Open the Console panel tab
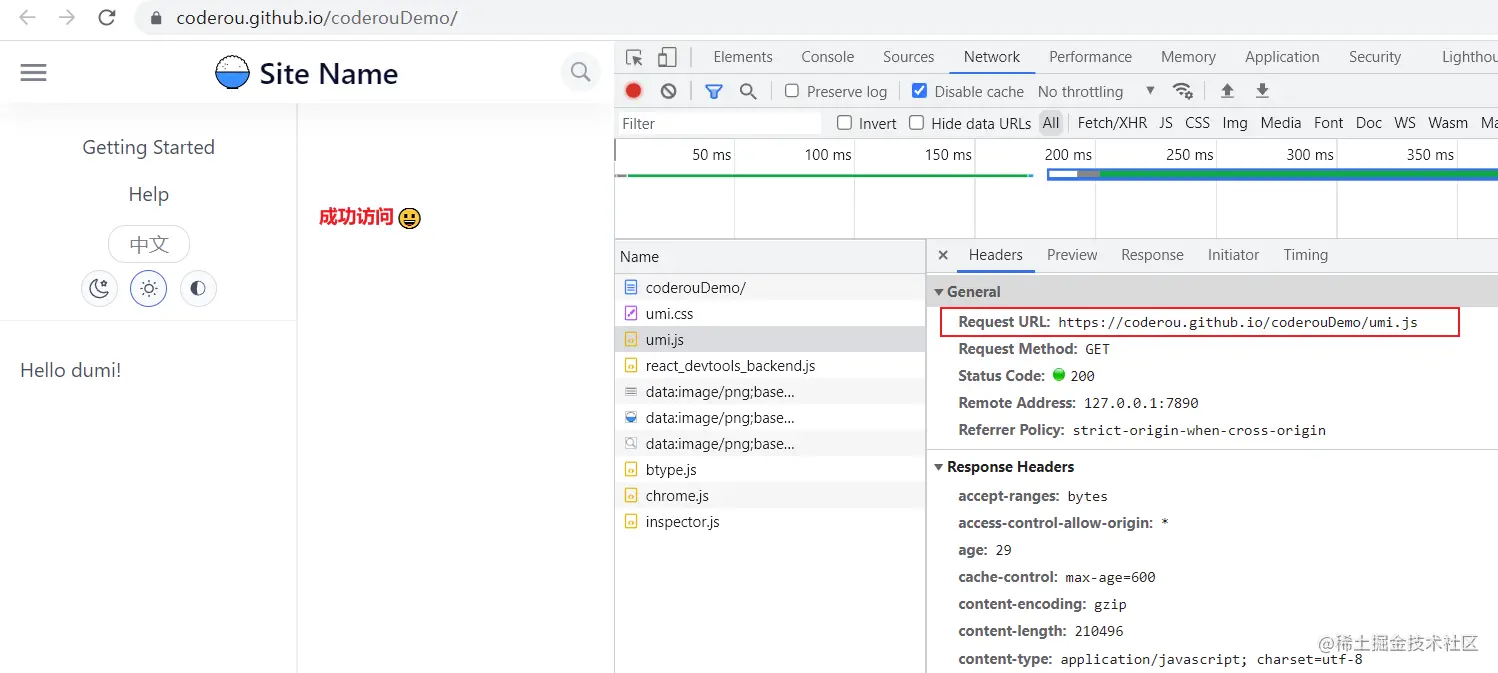Image resolution: width=1498 pixels, height=673 pixels. click(828, 57)
